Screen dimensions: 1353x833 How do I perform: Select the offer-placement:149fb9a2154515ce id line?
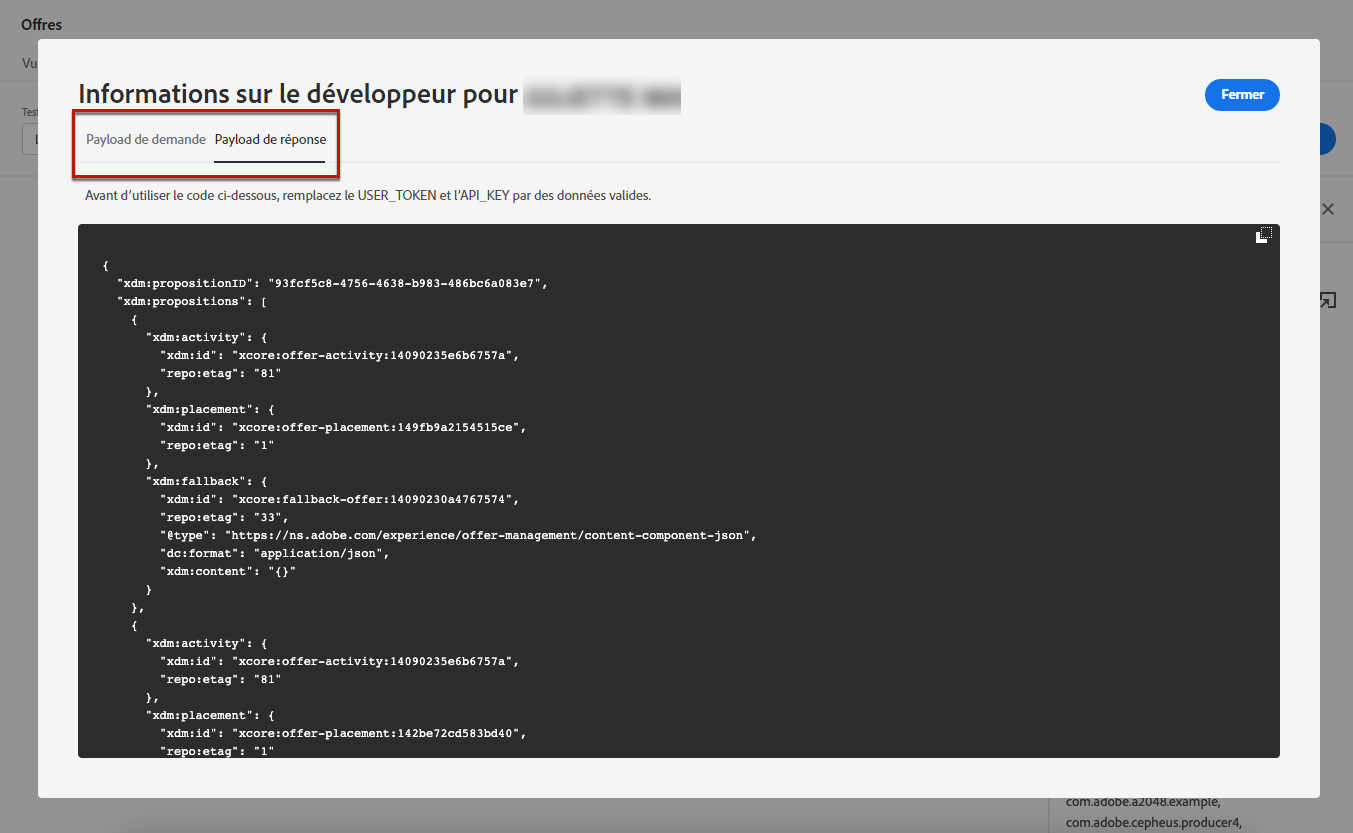[x=343, y=427]
